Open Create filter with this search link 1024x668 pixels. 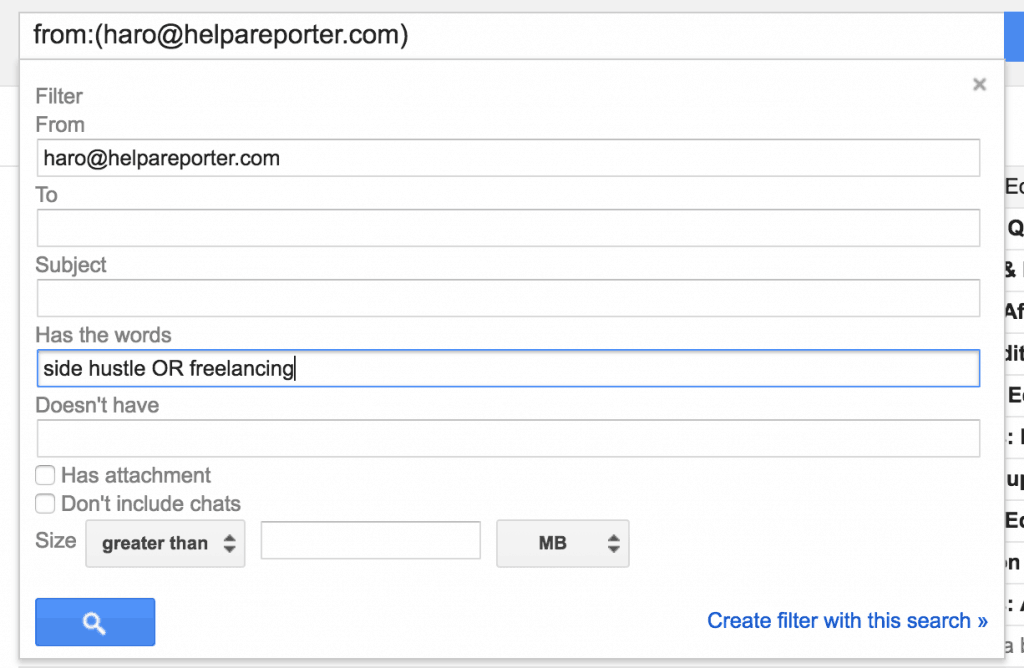click(847, 621)
